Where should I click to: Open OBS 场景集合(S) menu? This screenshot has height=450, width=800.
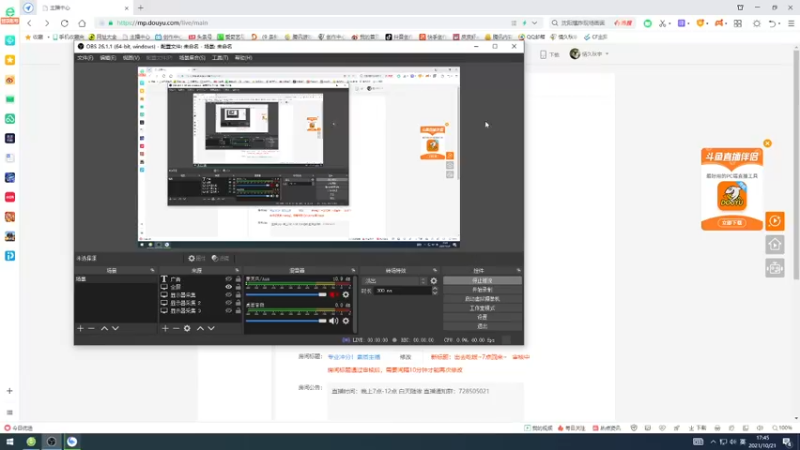[192, 58]
